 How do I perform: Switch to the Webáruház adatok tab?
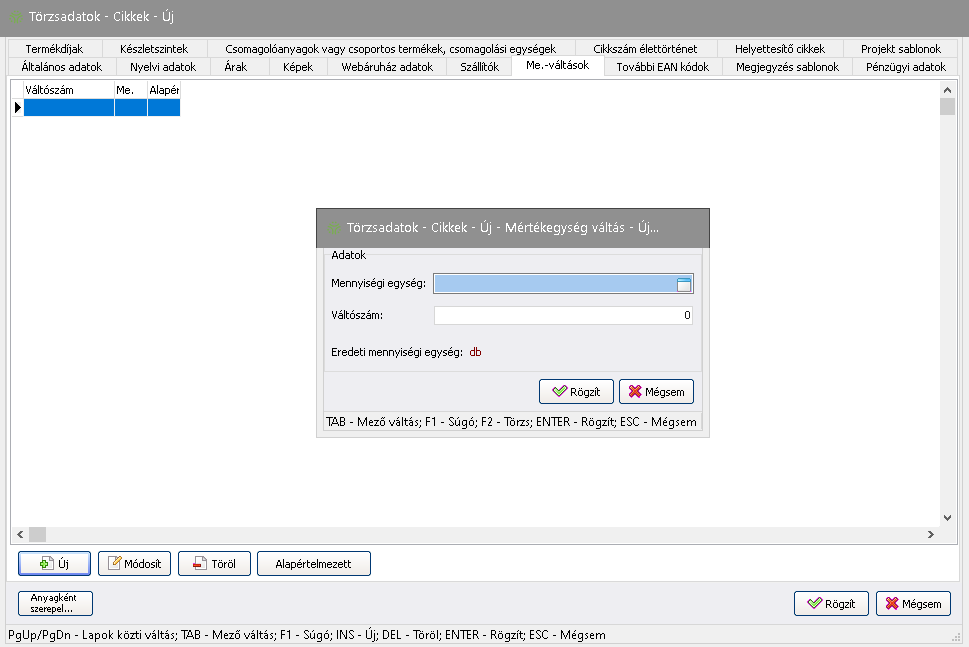coord(387,67)
